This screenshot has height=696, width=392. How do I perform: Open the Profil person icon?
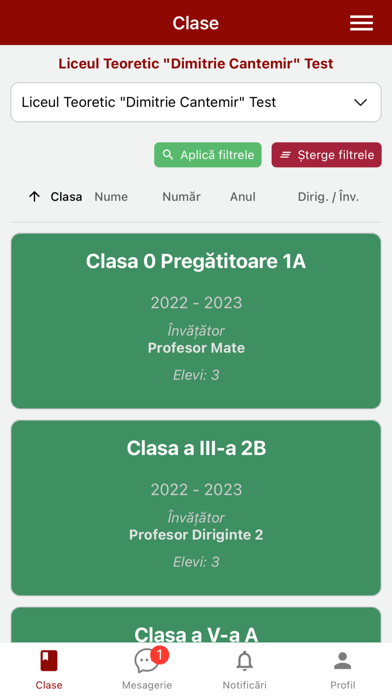tap(343, 661)
